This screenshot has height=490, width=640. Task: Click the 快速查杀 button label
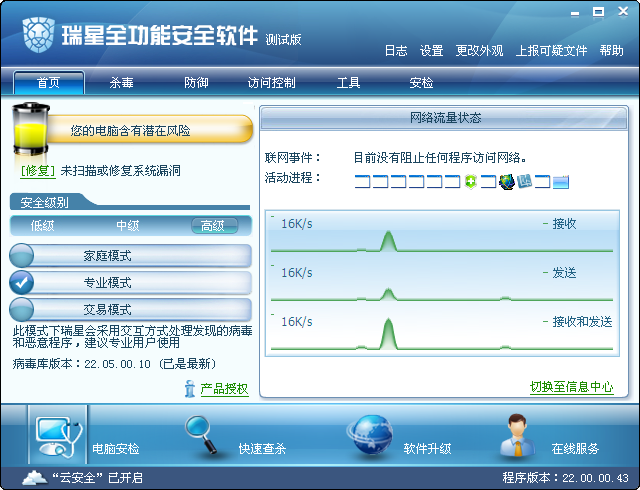coord(262,449)
